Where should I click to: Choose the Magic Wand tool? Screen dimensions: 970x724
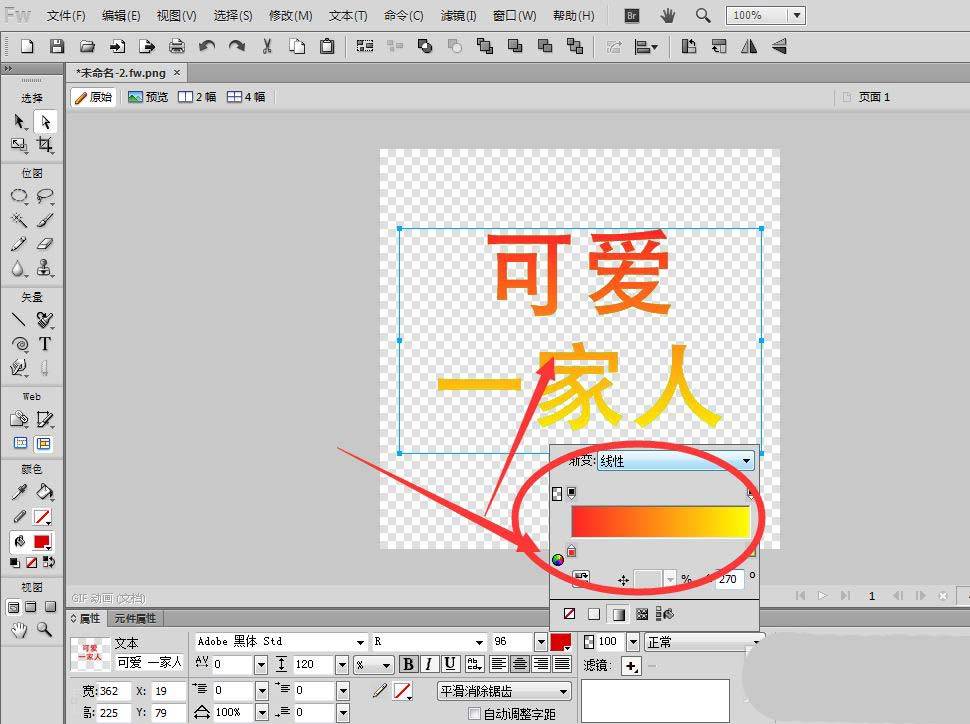pyautogui.click(x=19, y=220)
